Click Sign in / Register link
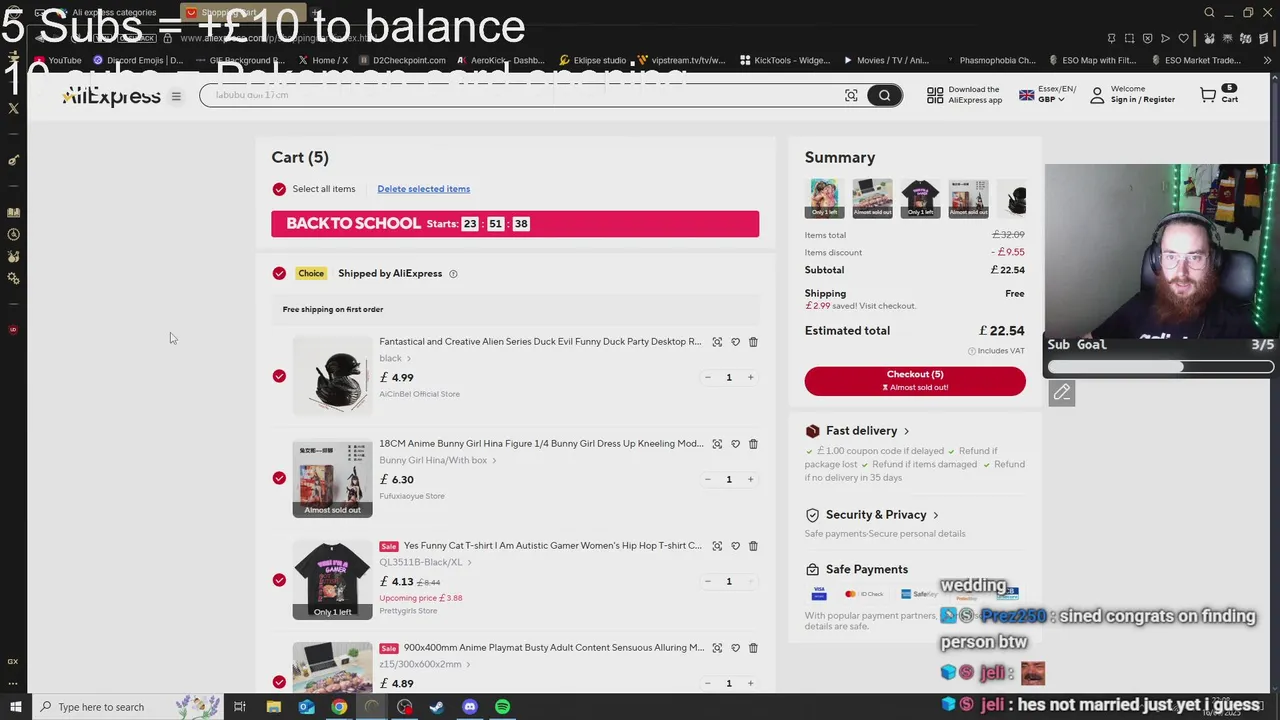The height and width of the screenshot is (720, 1280). point(1142,100)
